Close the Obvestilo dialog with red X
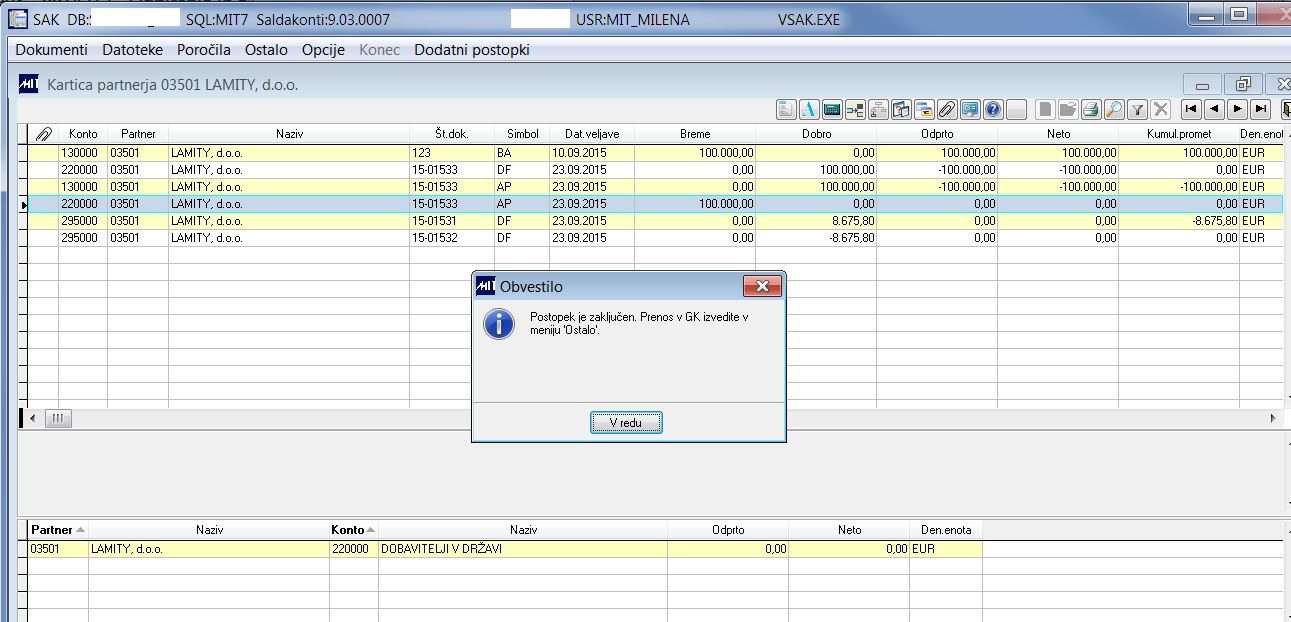 click(762, 287)
